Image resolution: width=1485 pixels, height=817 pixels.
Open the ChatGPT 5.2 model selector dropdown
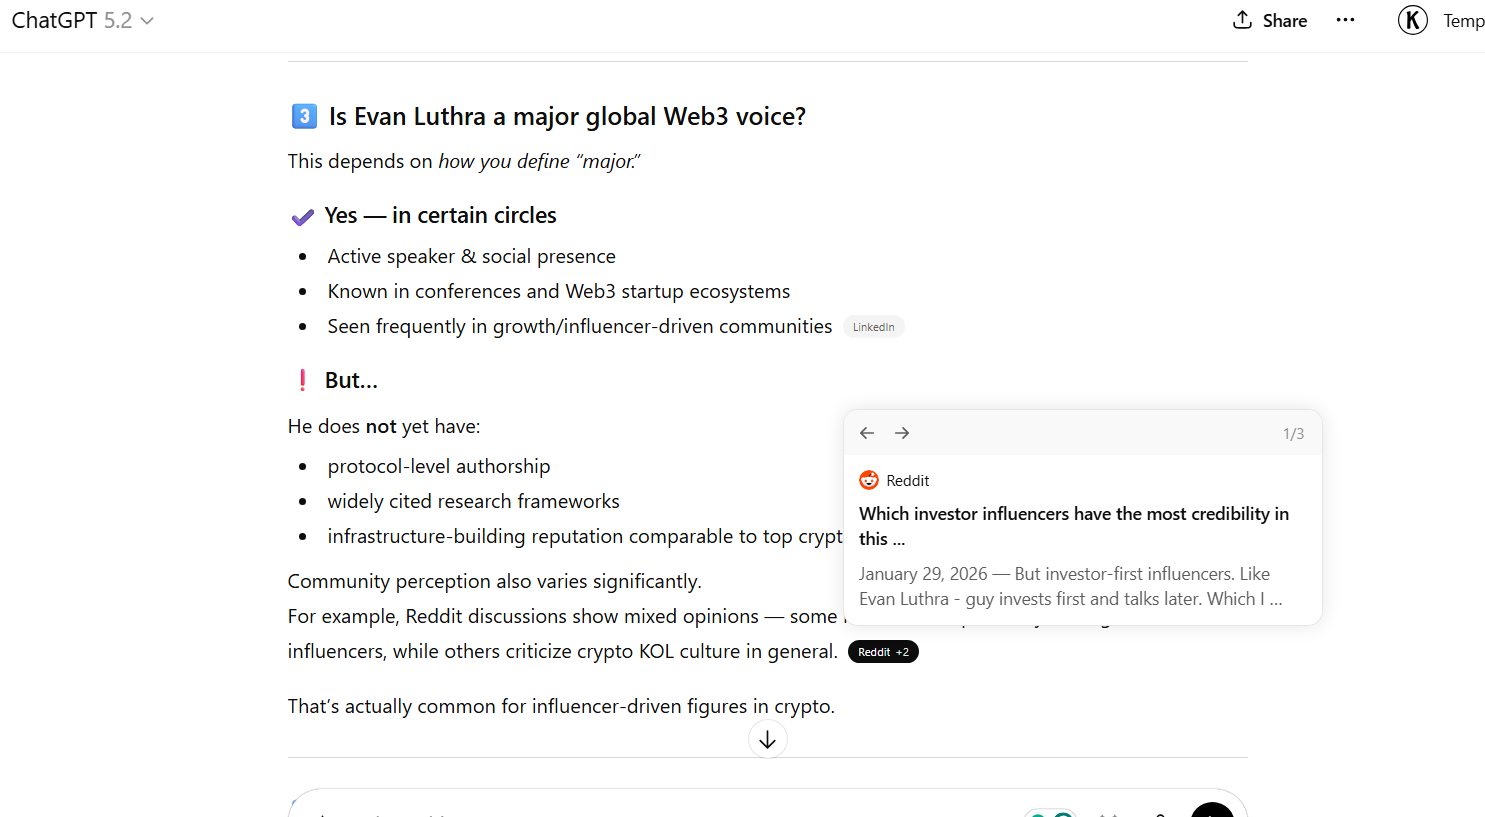pyautogui.click(x=83, y=19)
